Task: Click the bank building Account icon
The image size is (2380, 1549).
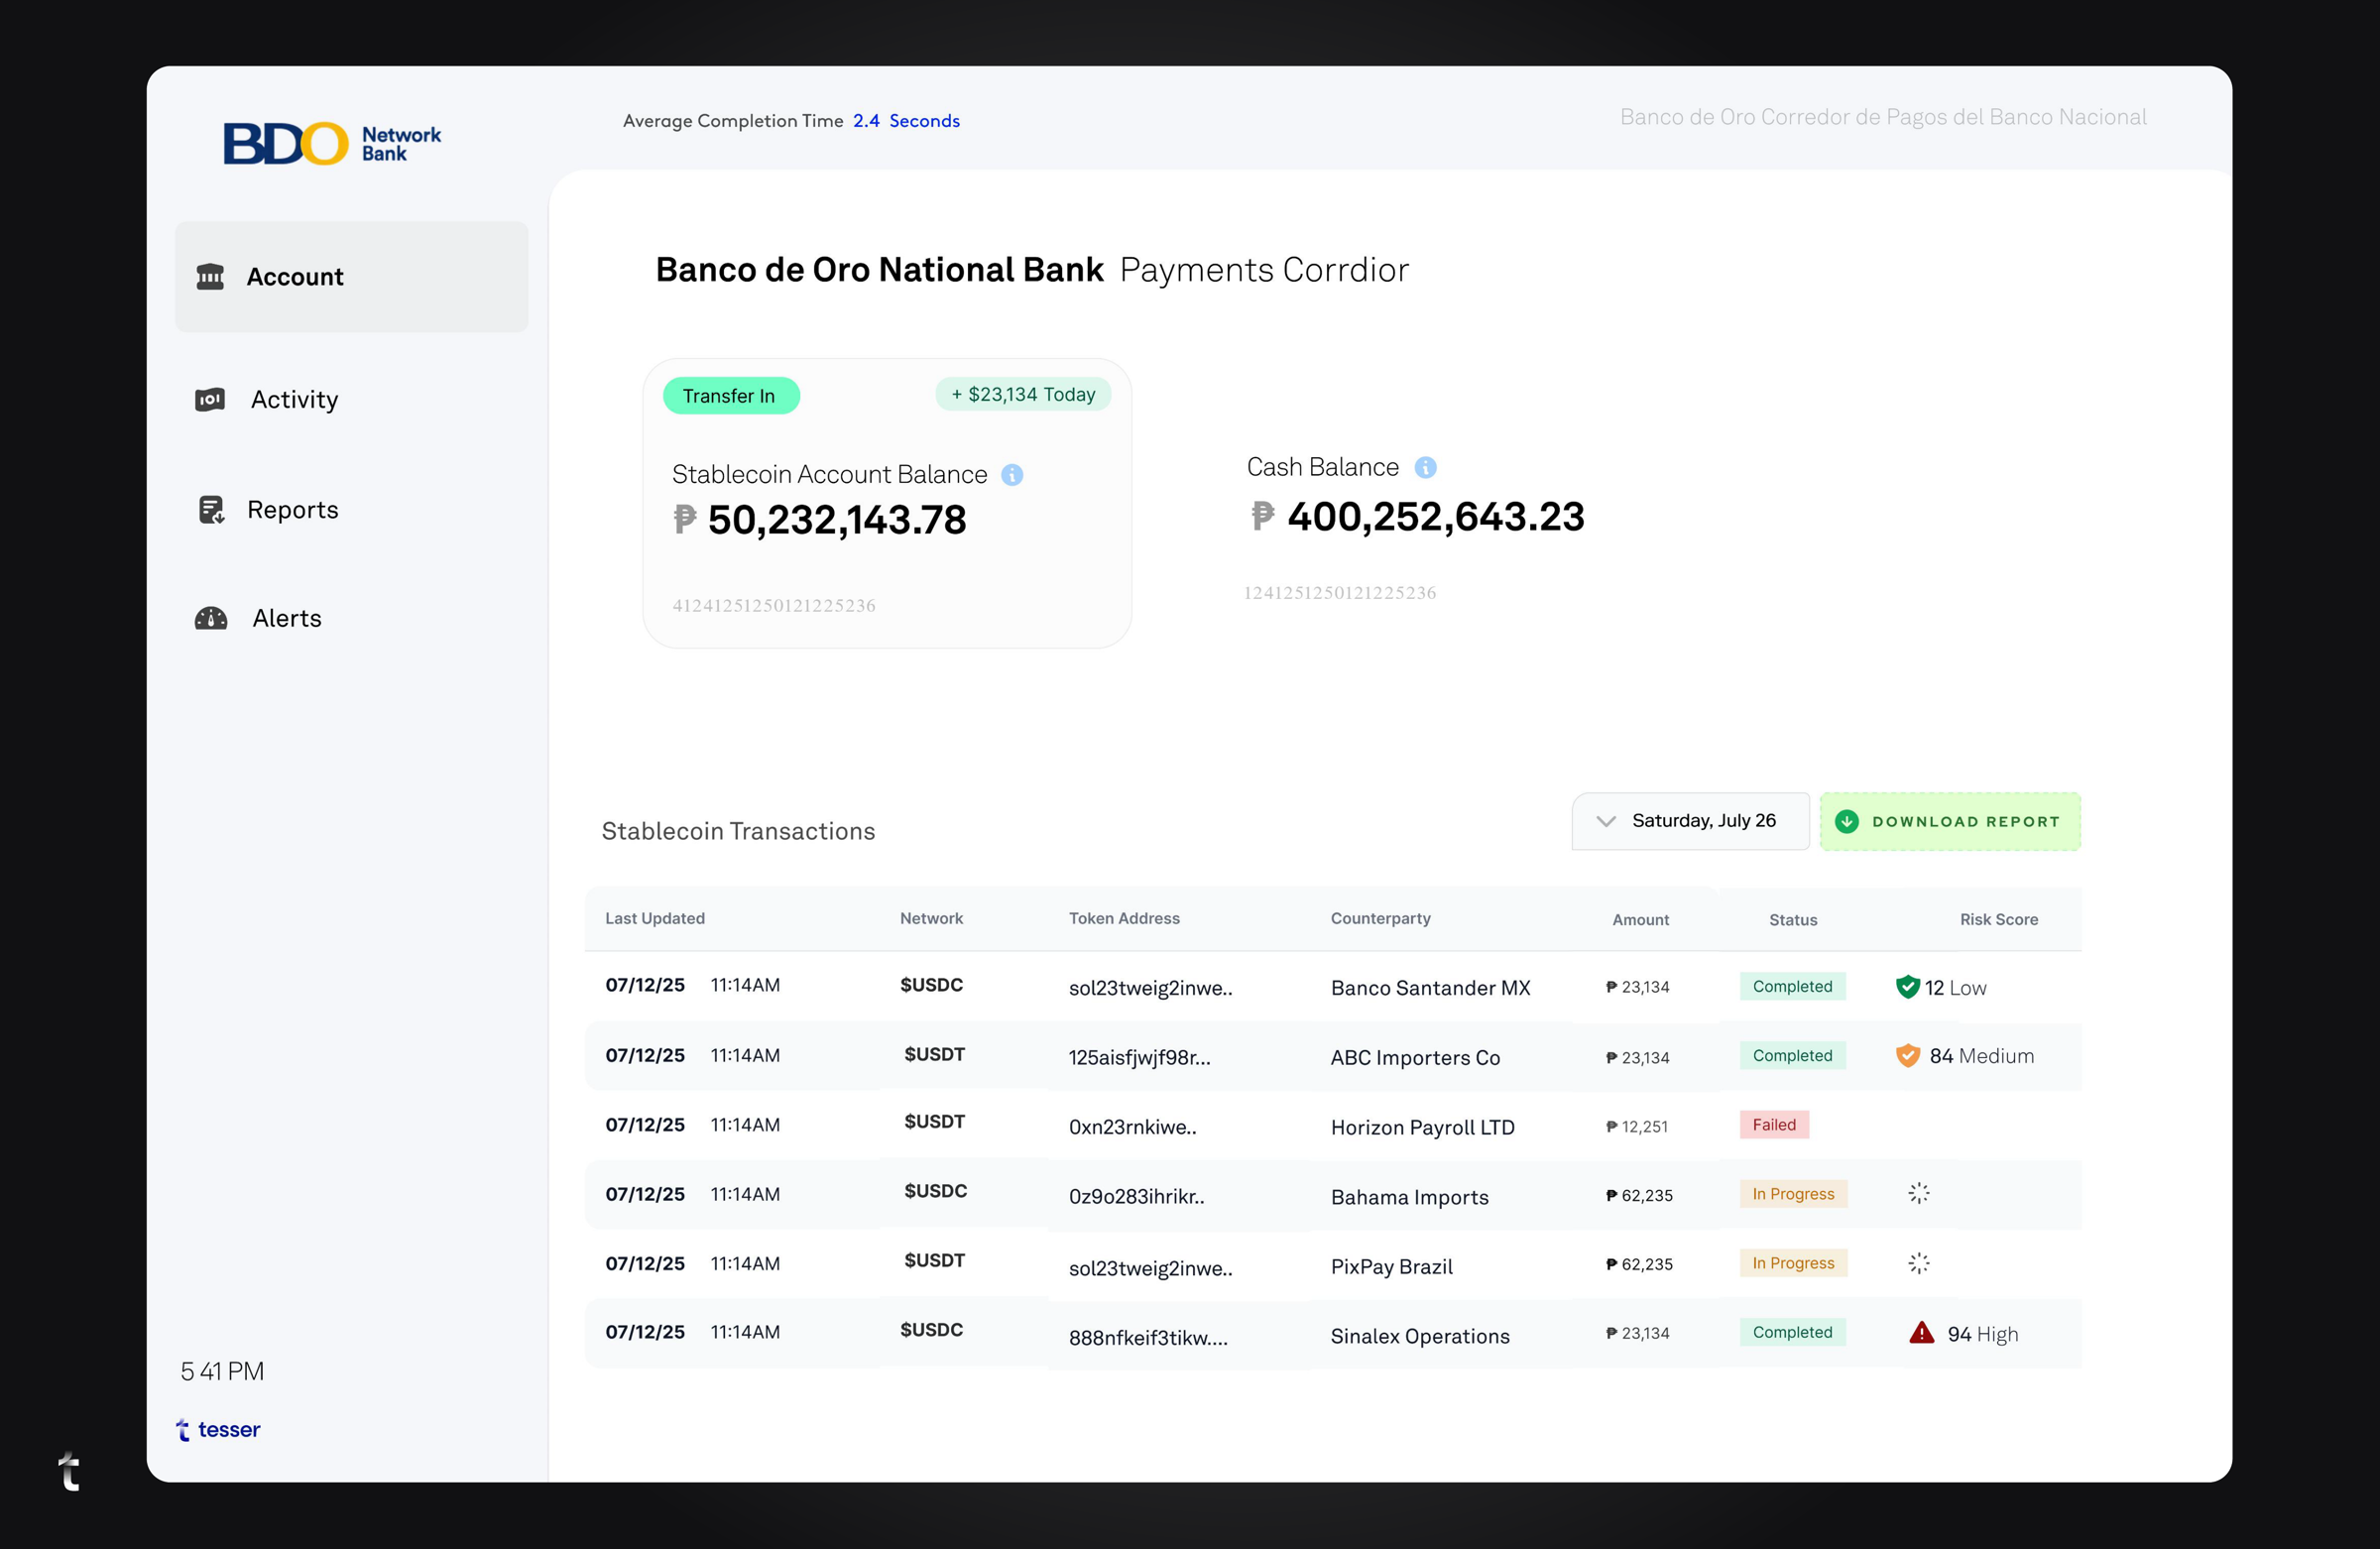Action: tap(210, 277)
